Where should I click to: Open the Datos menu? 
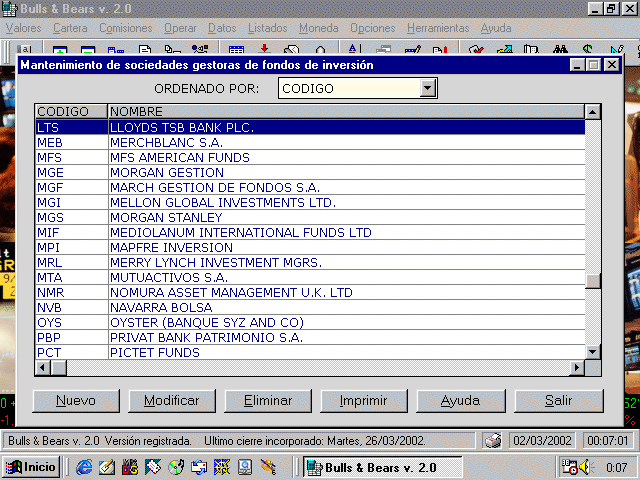click(222, 28)
